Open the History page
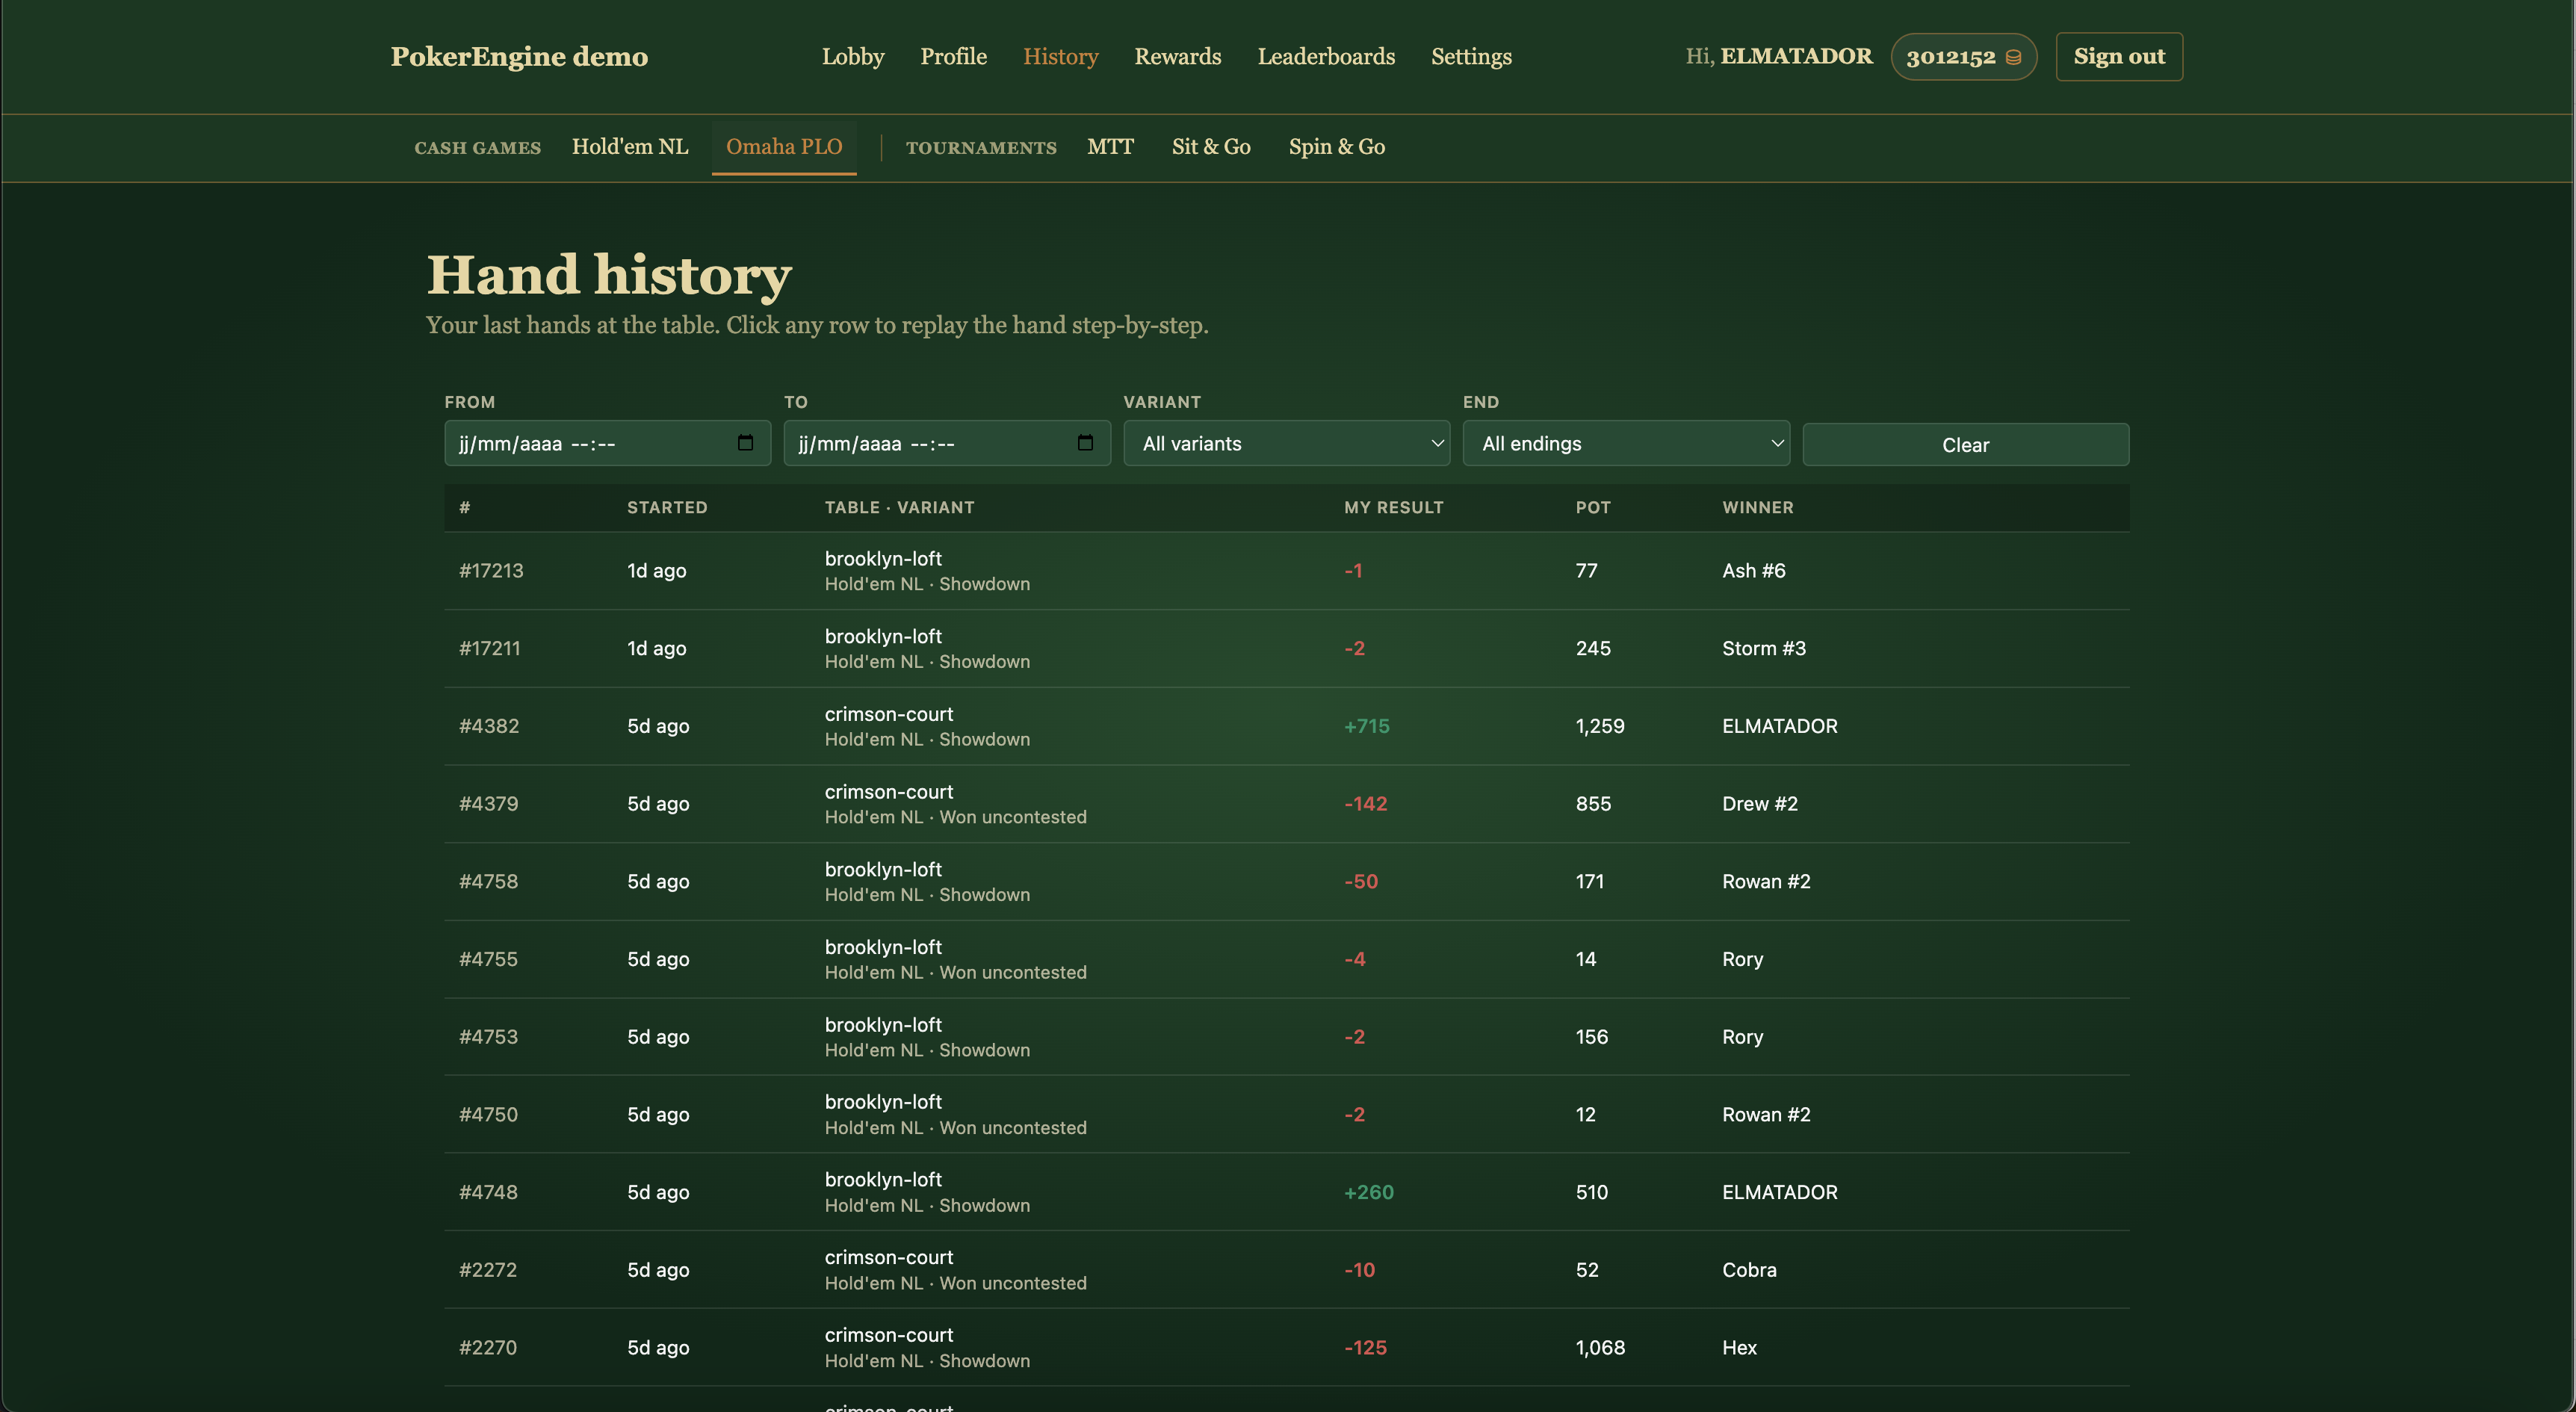Image resolution: width=2576 pixels, height=1412 pixels. [1060, 56]
